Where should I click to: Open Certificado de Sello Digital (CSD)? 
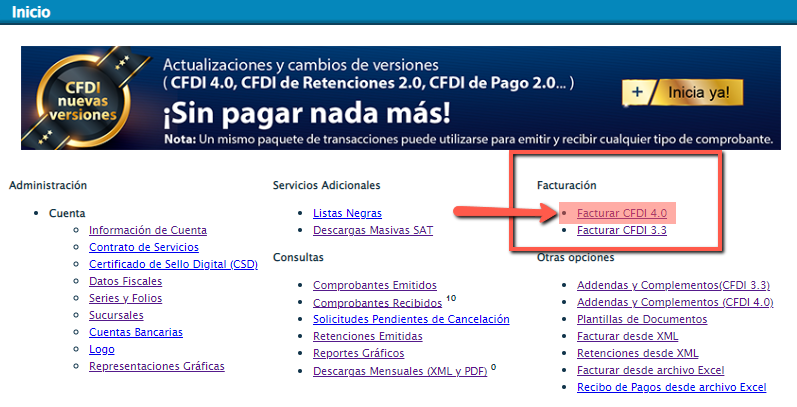tap(173, 264)
